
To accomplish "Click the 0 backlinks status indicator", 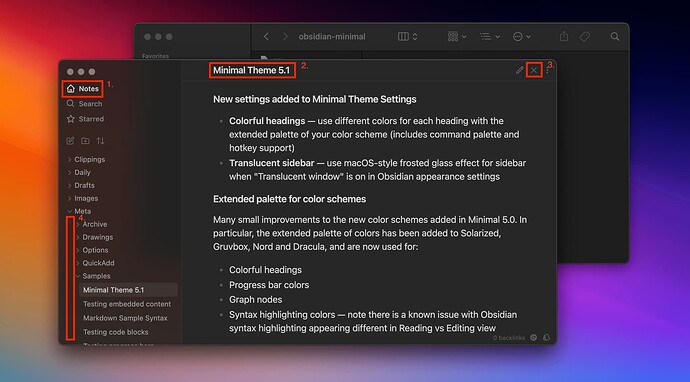I will point(509,338).
